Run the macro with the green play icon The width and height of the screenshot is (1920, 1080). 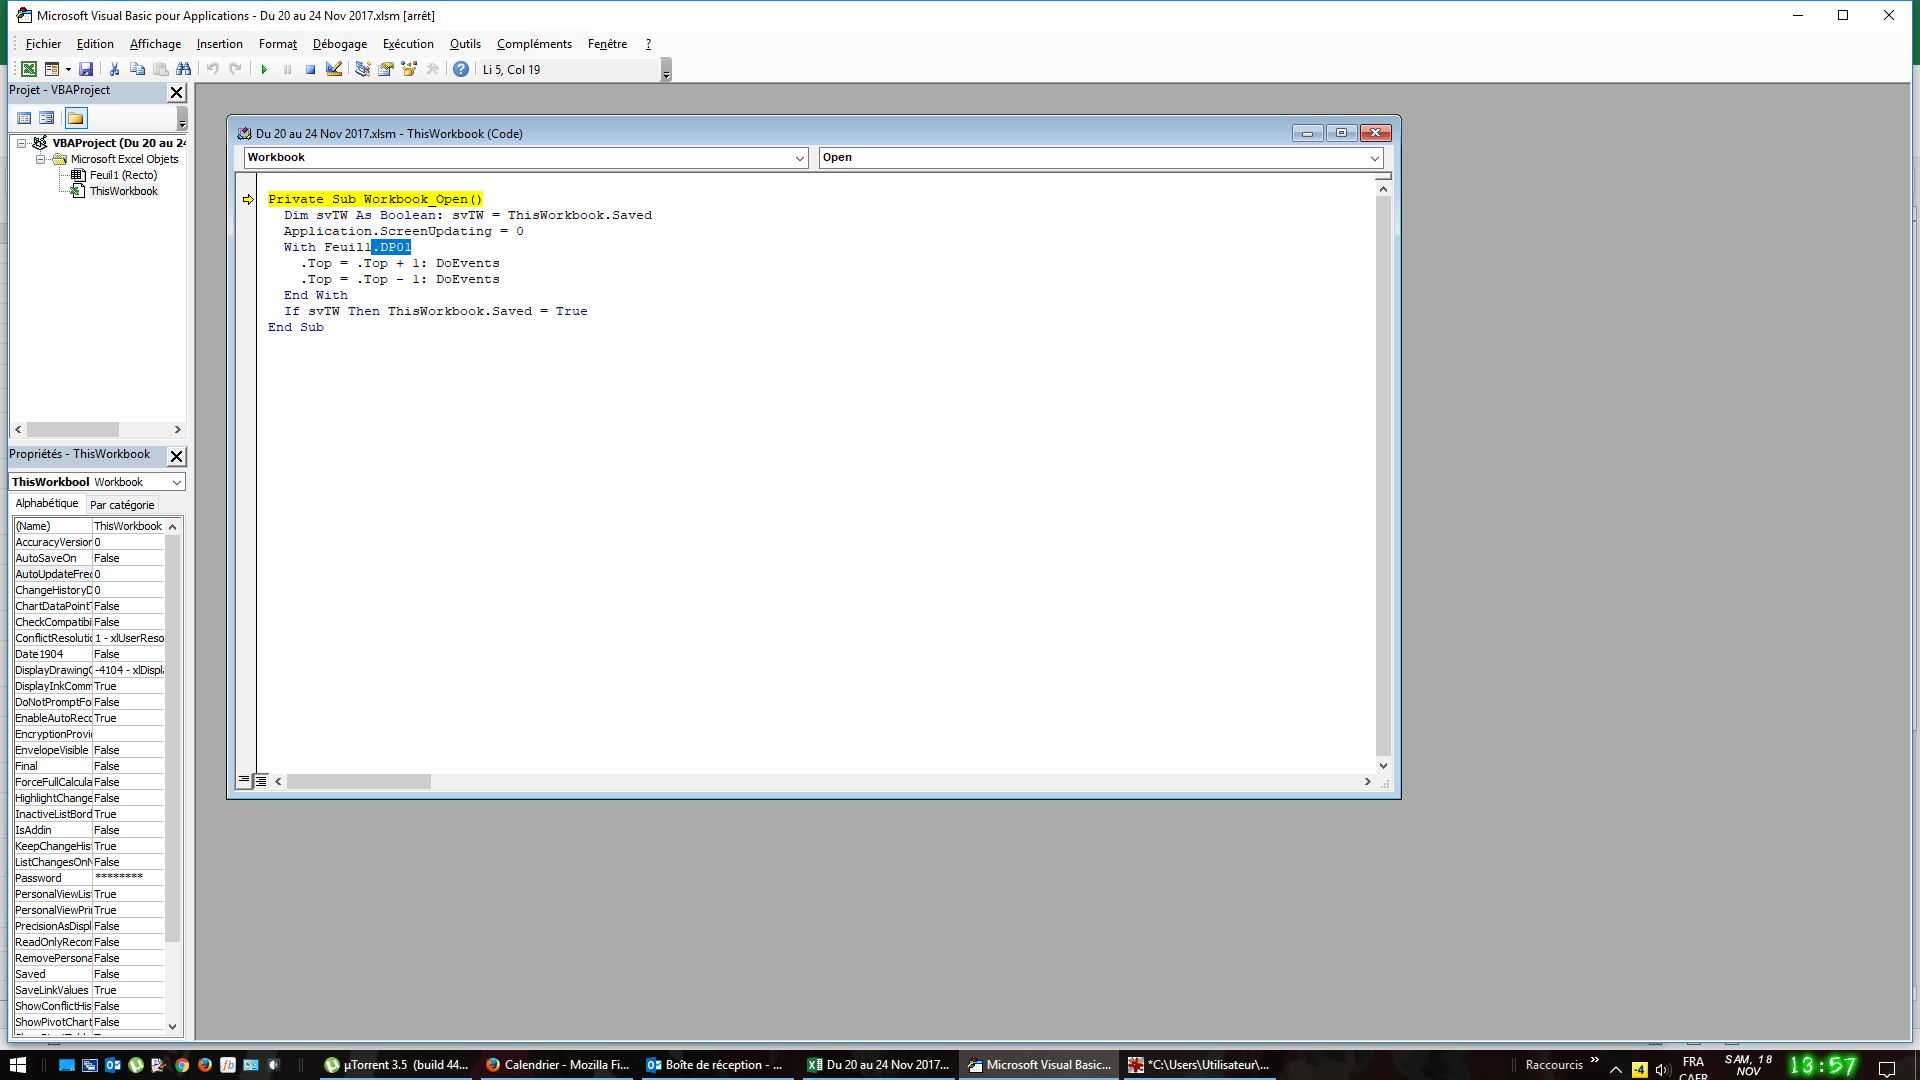click(x=264, y=69)
